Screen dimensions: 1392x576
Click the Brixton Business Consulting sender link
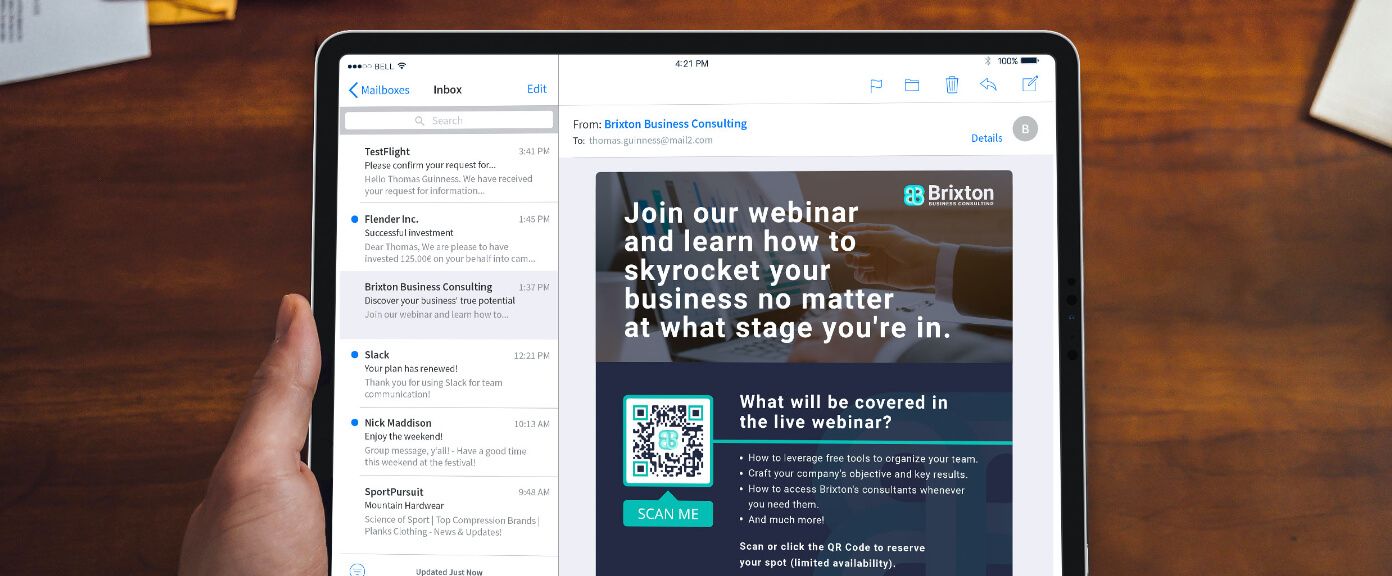point(675,124)
